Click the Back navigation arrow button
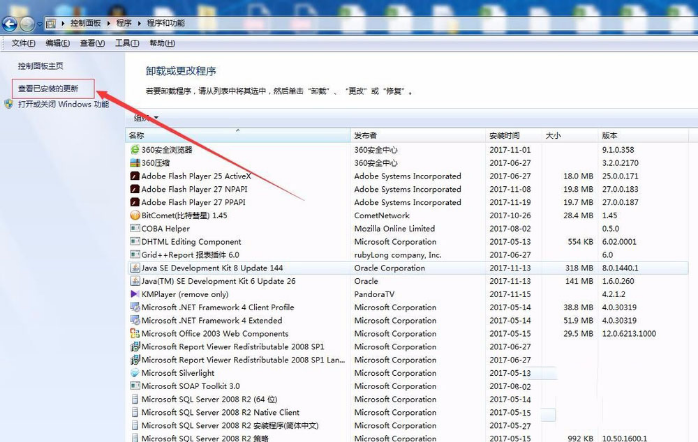Screen dimensions: 698x442 (x=9, y=22)
